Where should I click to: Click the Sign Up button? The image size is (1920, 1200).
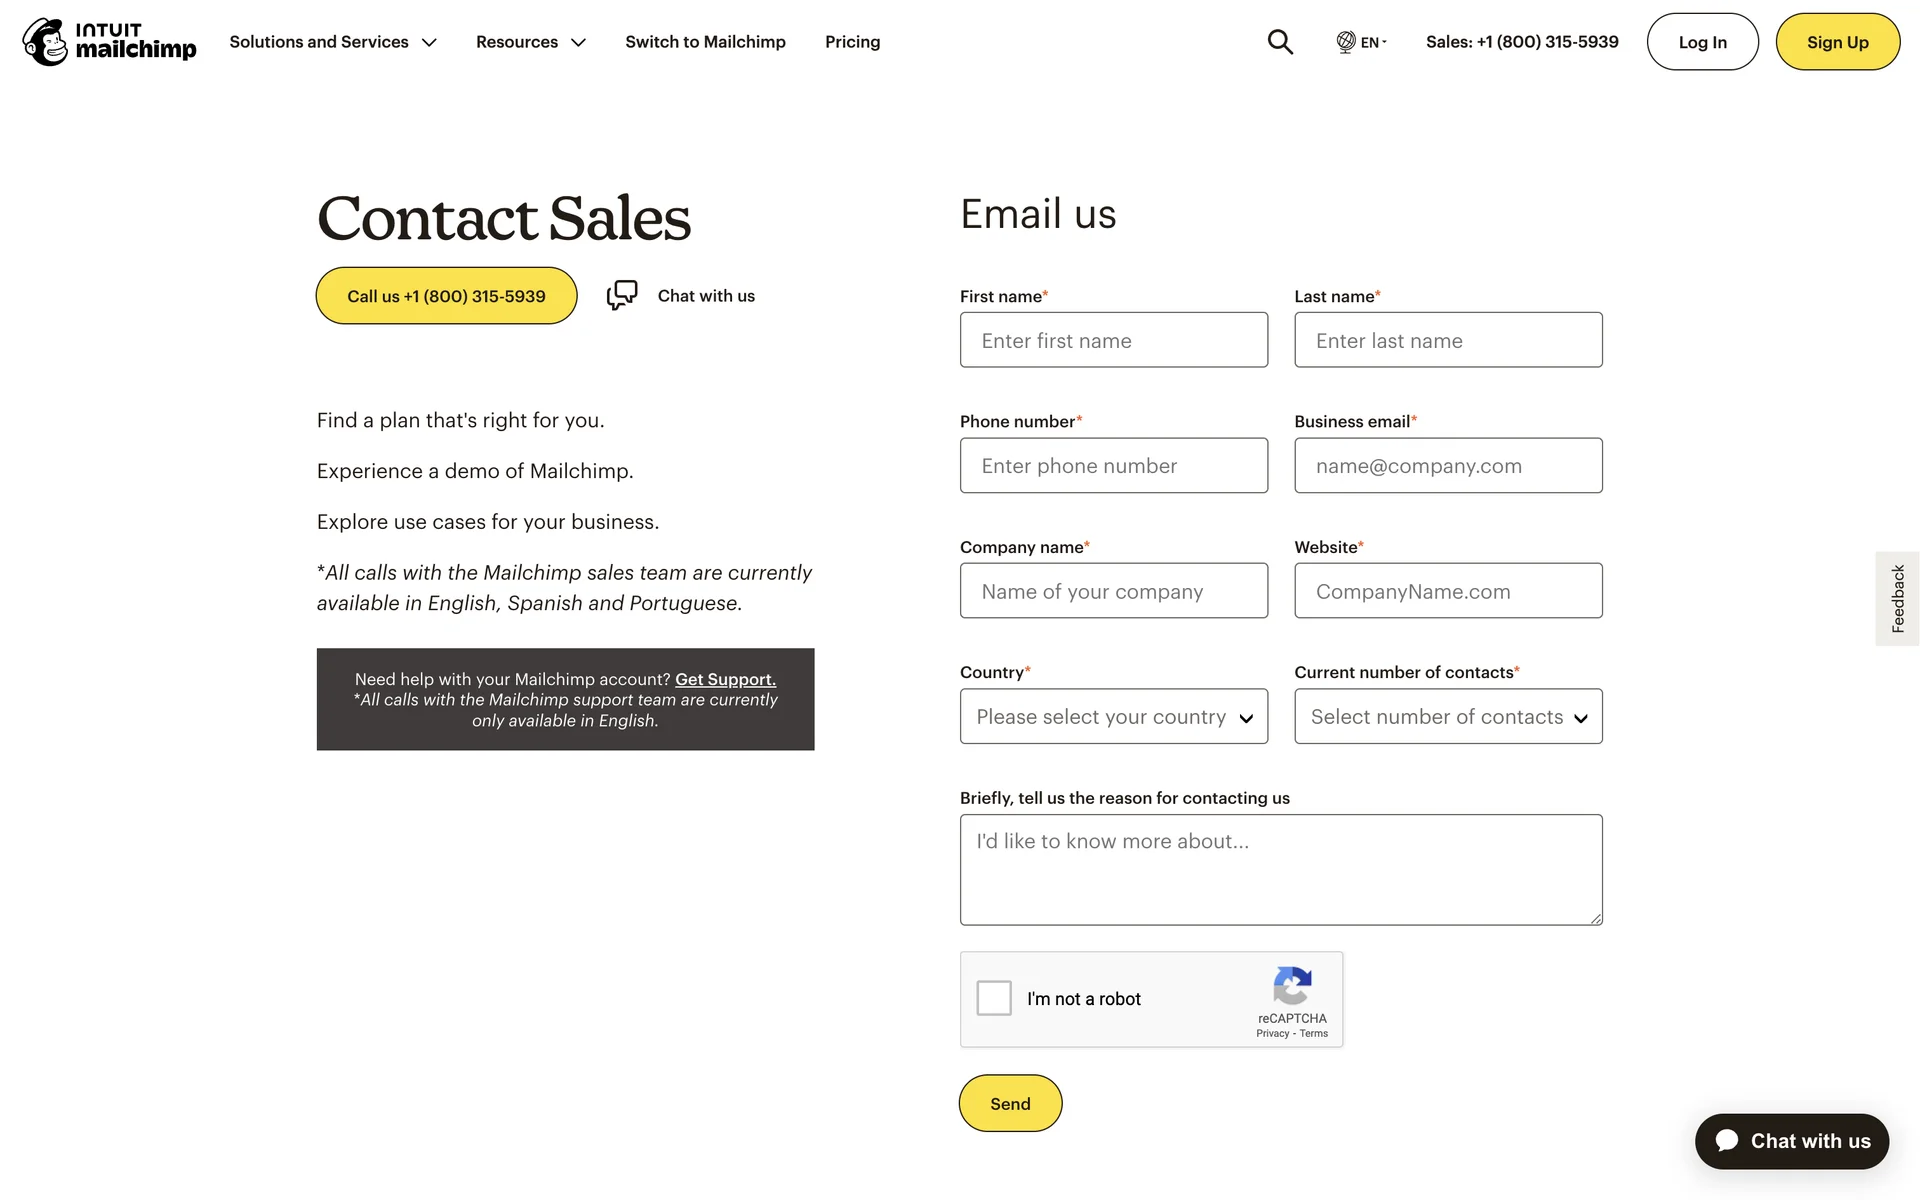click(1837, 42)
